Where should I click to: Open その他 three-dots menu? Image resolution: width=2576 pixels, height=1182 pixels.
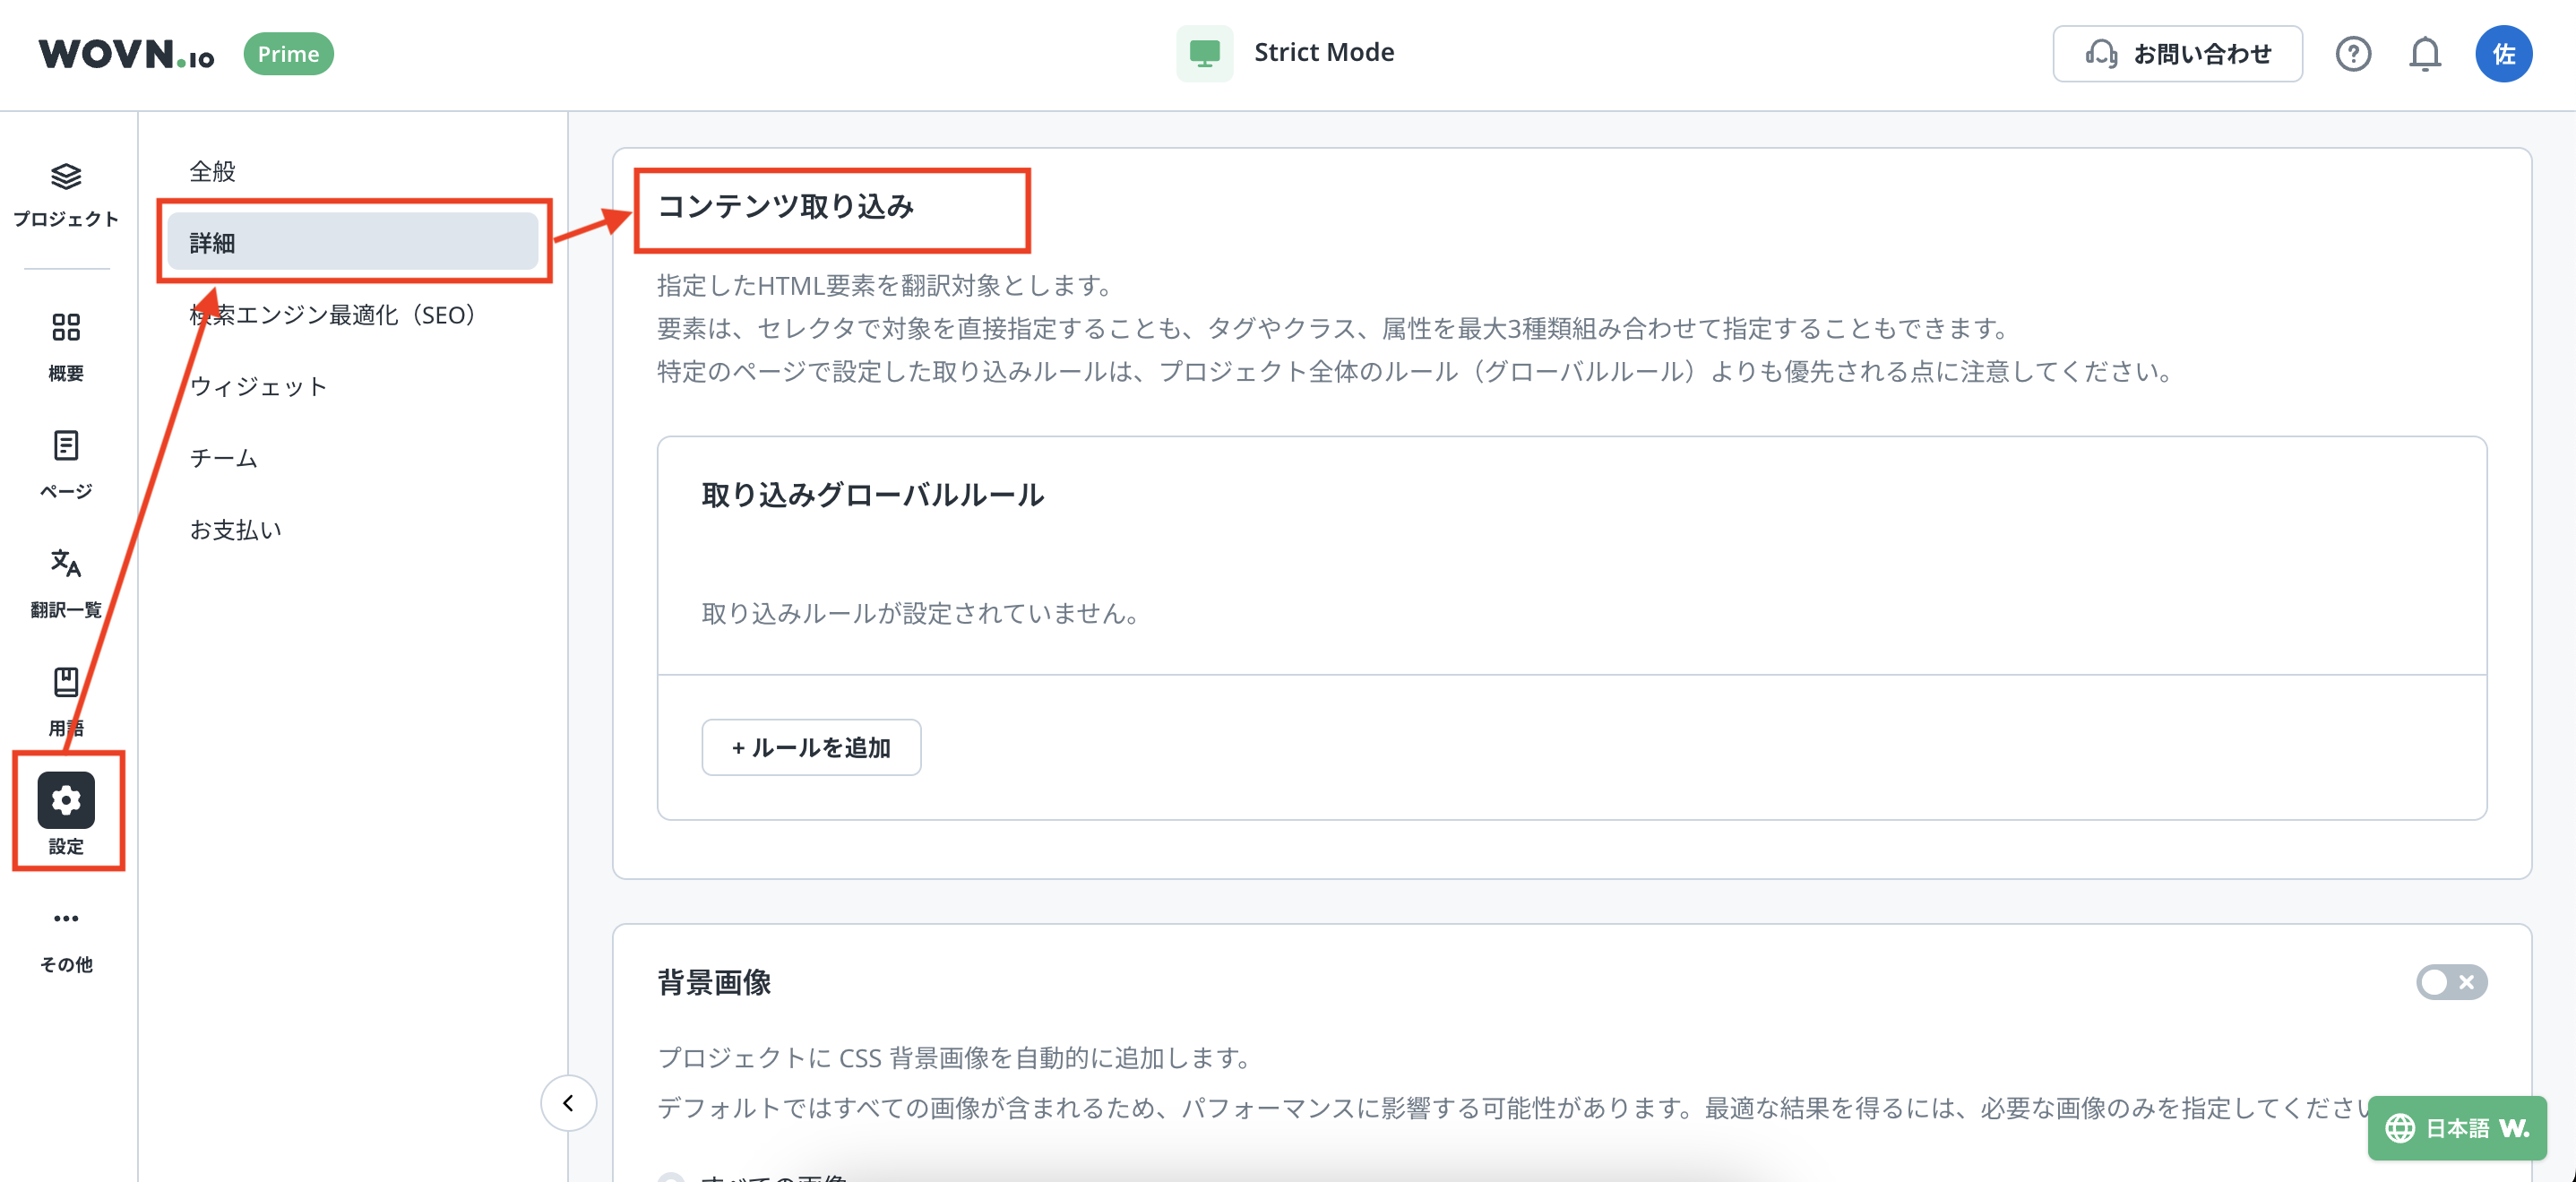[x=66, y=918]
